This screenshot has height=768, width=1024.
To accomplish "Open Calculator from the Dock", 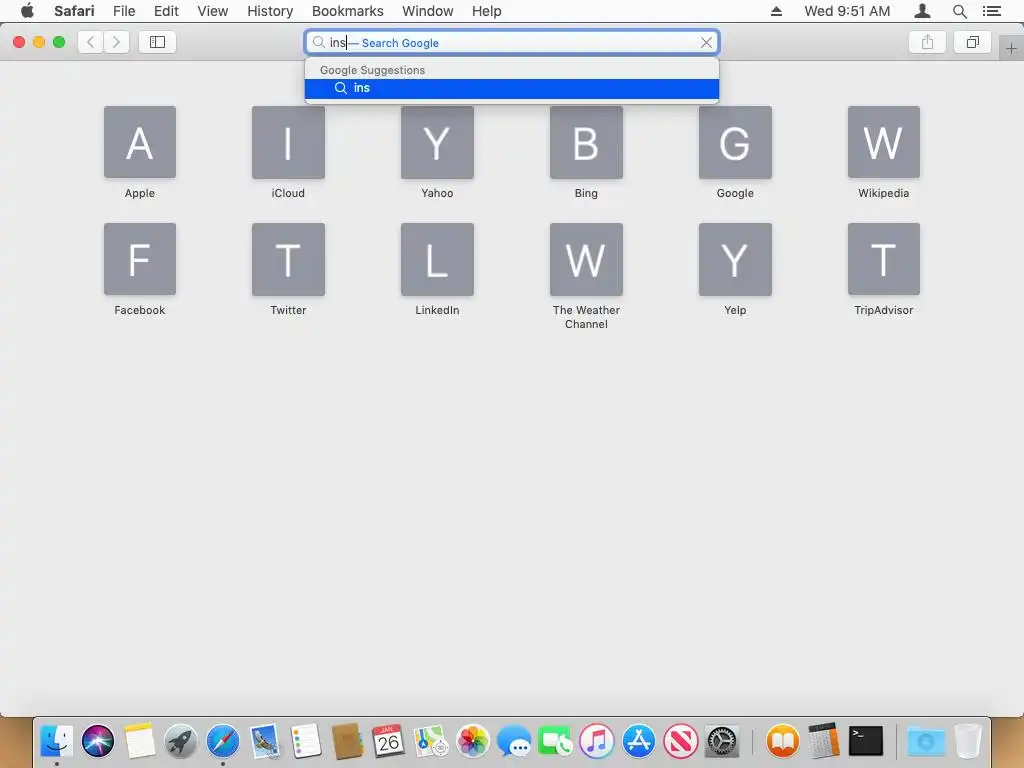I will [824, 741].
